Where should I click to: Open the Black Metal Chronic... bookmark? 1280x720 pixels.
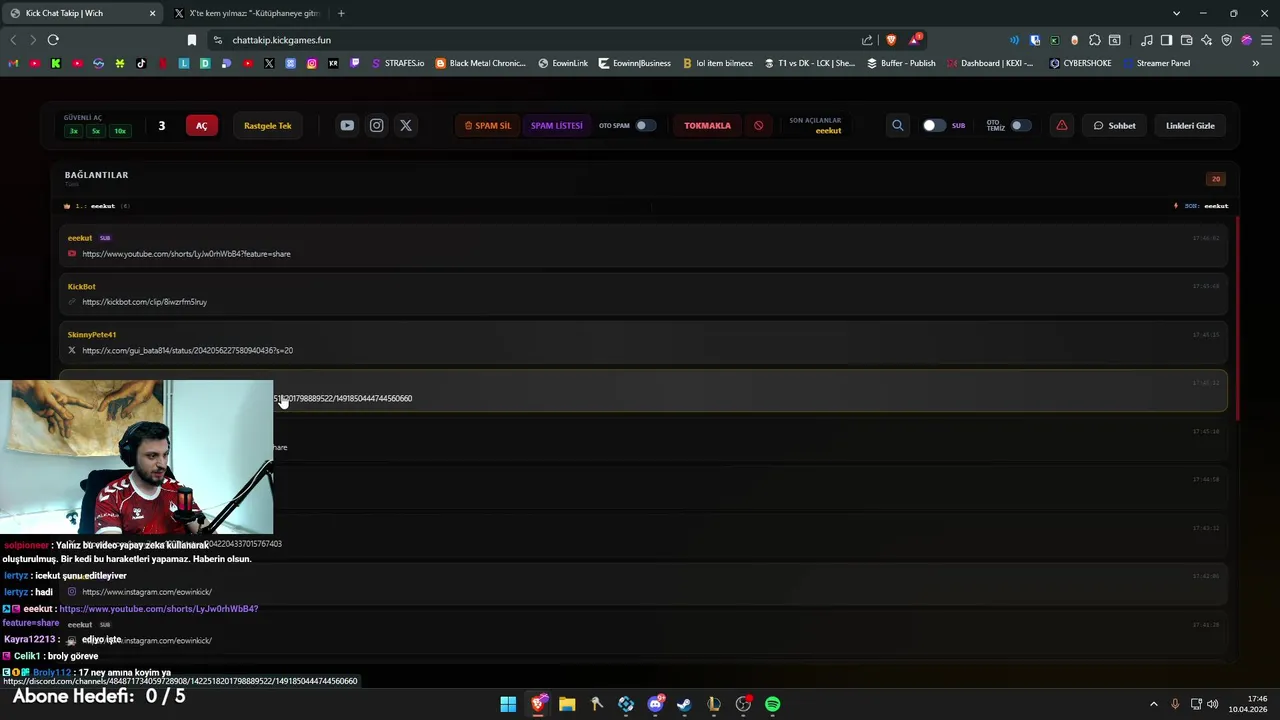[x=480, y=63]
